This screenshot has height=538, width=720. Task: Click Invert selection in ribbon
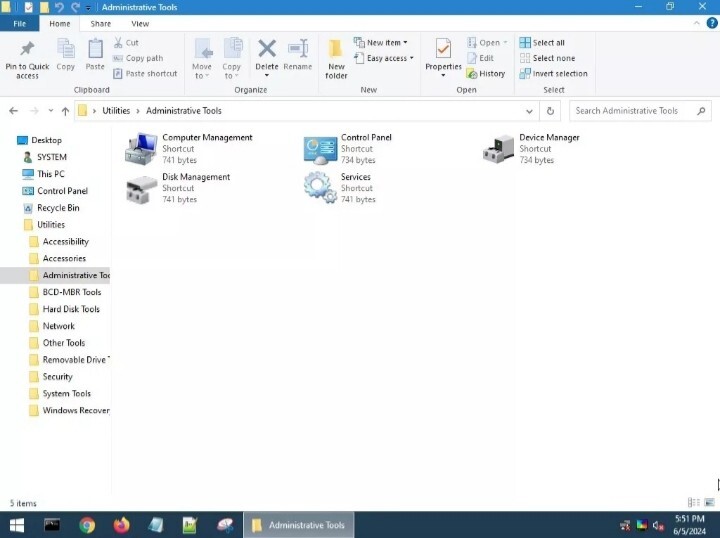point(553,73)
